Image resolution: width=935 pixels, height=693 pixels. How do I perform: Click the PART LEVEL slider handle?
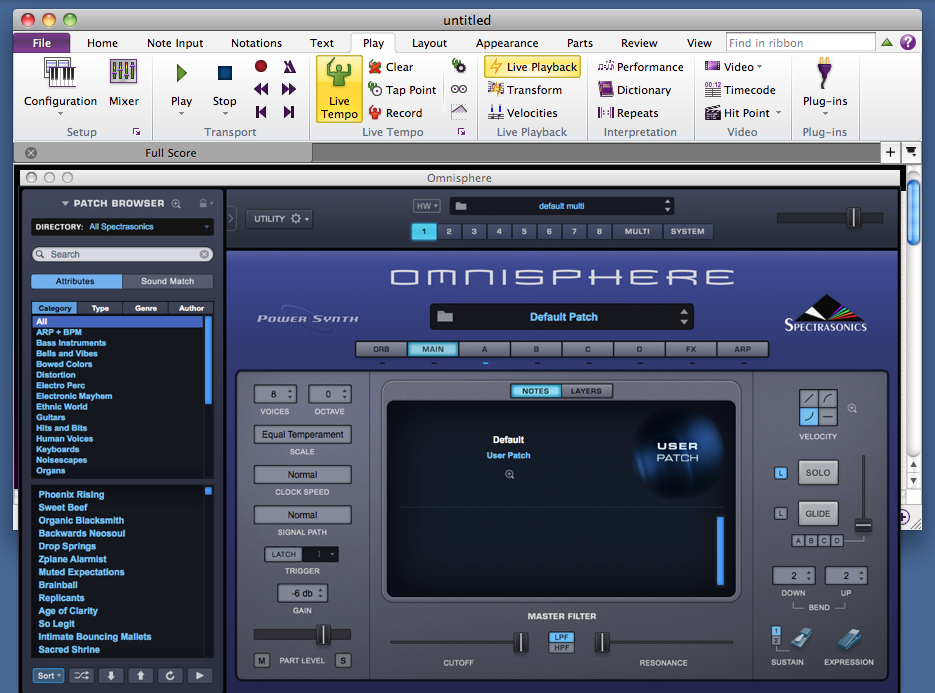tap(323, 634)
